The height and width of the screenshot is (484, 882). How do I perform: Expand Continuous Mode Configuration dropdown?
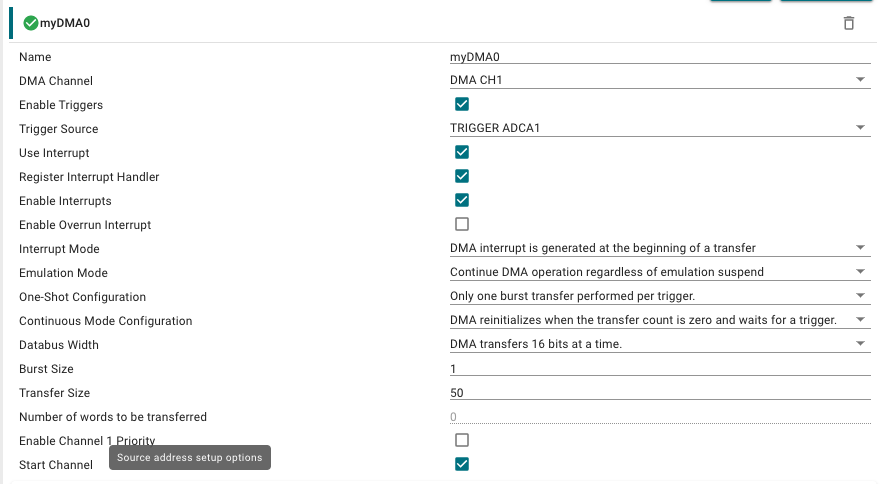pos(659,321)
